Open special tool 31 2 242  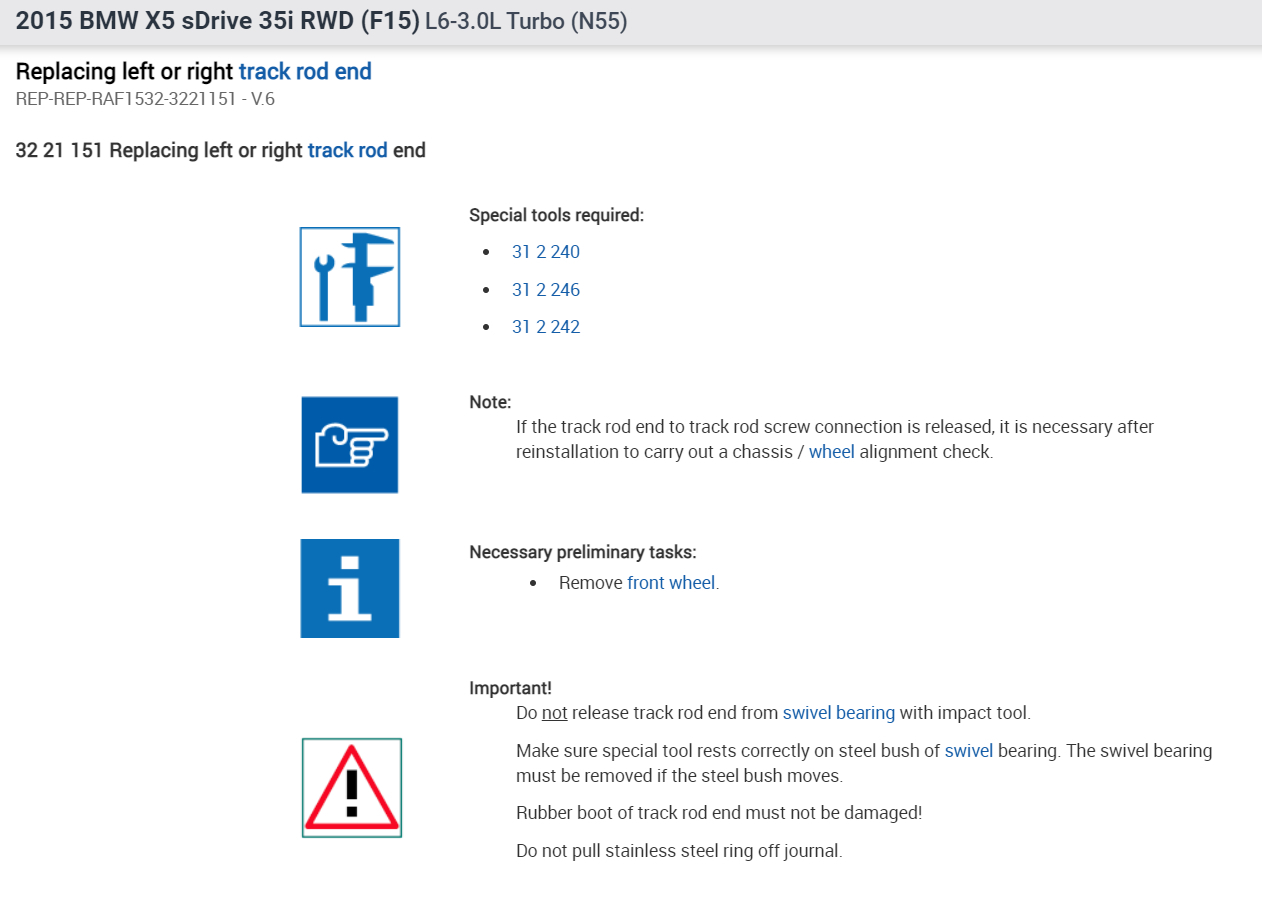(x=545, y=327)
